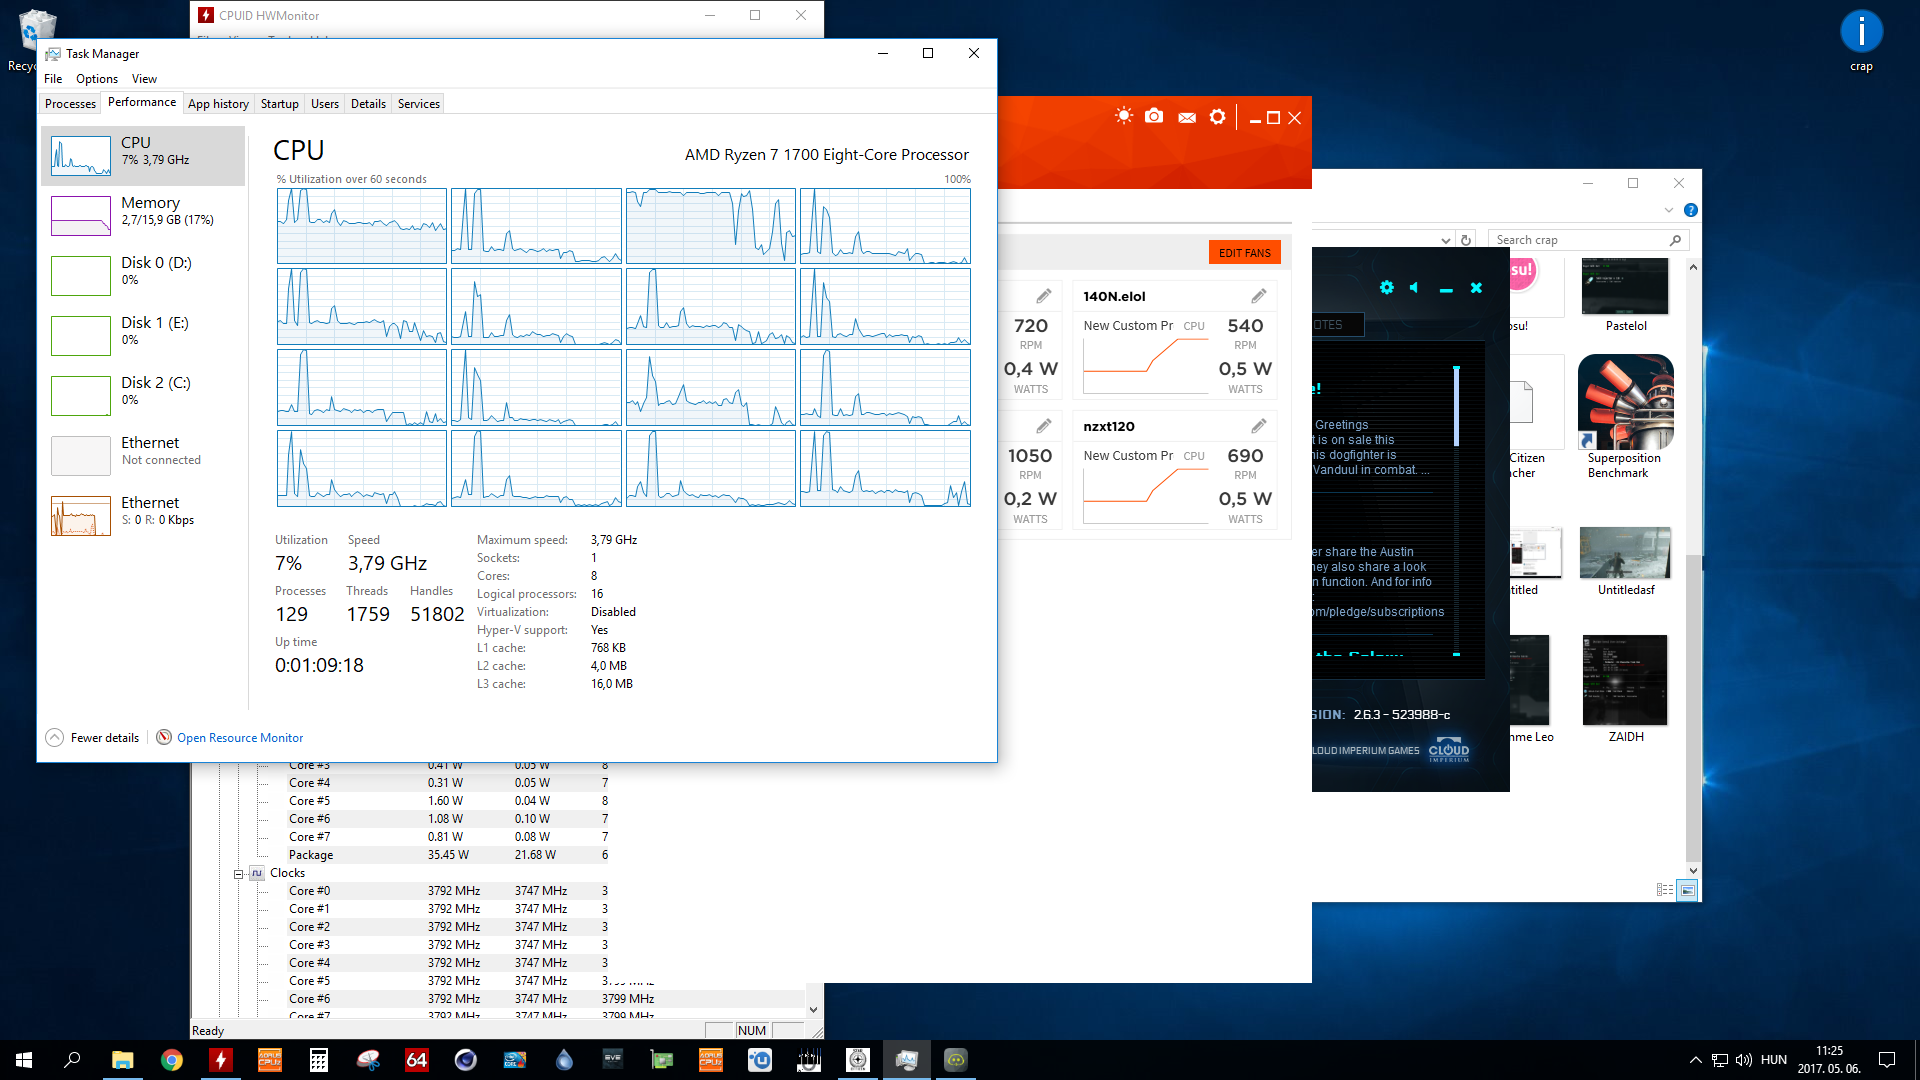Open the File menu in Task Manager
The height and width of the screenshot is (1080, 1920).
click(x=53, y=79)
